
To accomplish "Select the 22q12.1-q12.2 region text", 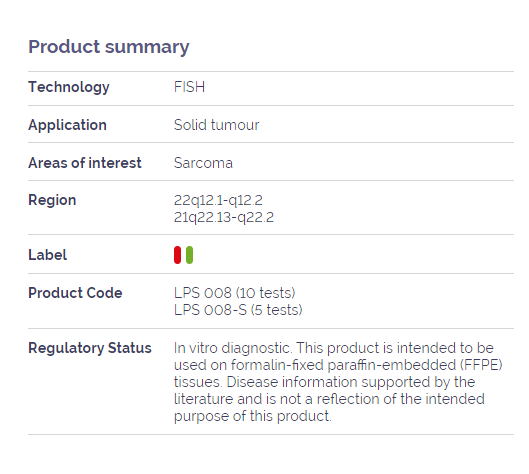I will tap(218, 200).
